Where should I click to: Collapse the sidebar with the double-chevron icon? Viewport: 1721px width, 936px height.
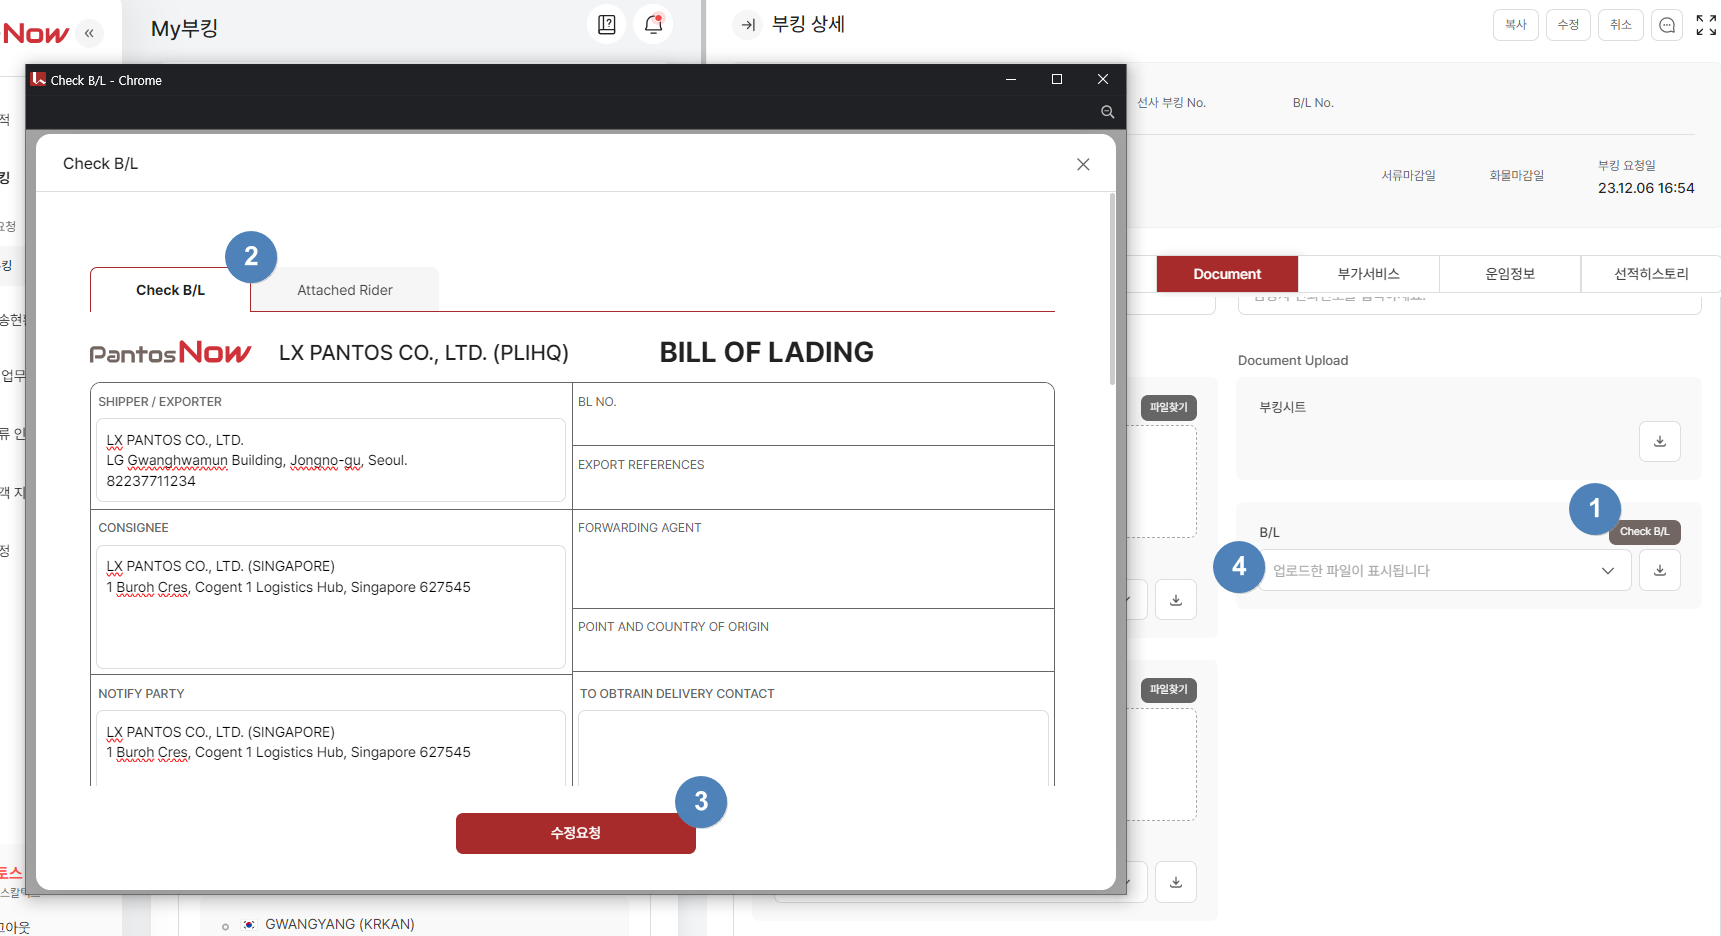[89, 33]
